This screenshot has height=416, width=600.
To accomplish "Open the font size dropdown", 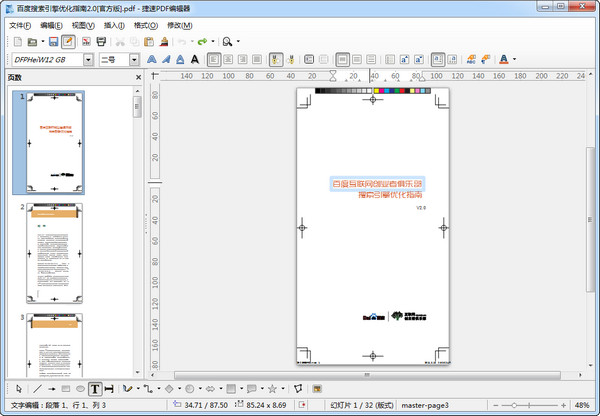I will pos(133,59).
